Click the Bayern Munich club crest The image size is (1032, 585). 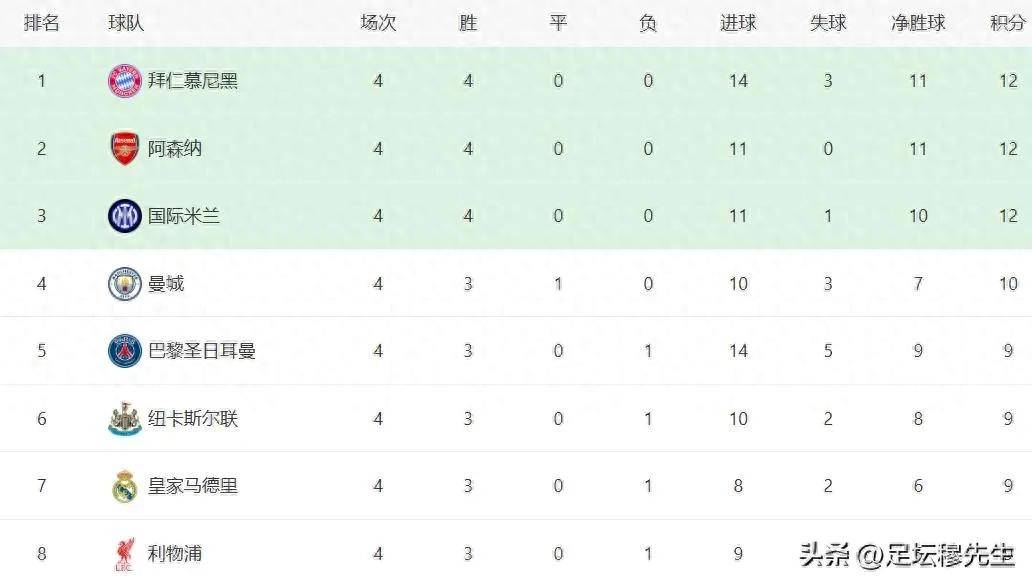pyautogui.click(x=125, y=81)
